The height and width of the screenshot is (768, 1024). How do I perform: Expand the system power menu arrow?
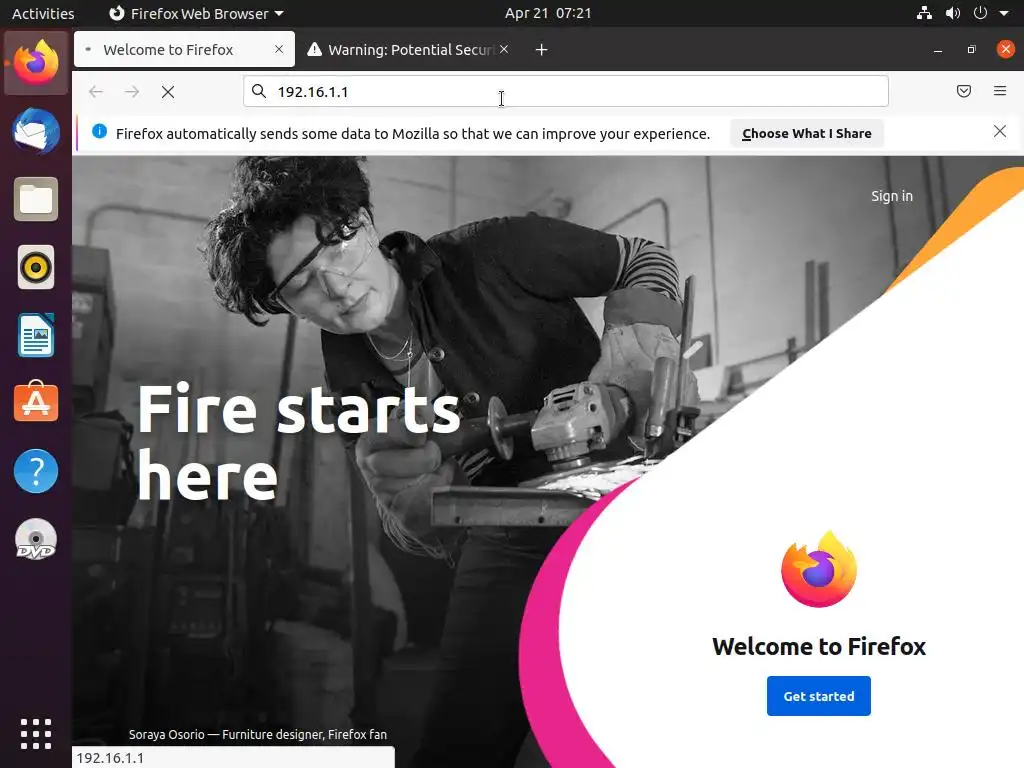[x=1004, y=13]
